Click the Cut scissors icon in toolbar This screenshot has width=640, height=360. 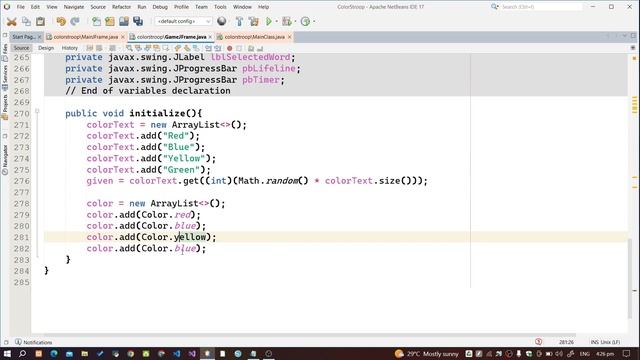11,22
